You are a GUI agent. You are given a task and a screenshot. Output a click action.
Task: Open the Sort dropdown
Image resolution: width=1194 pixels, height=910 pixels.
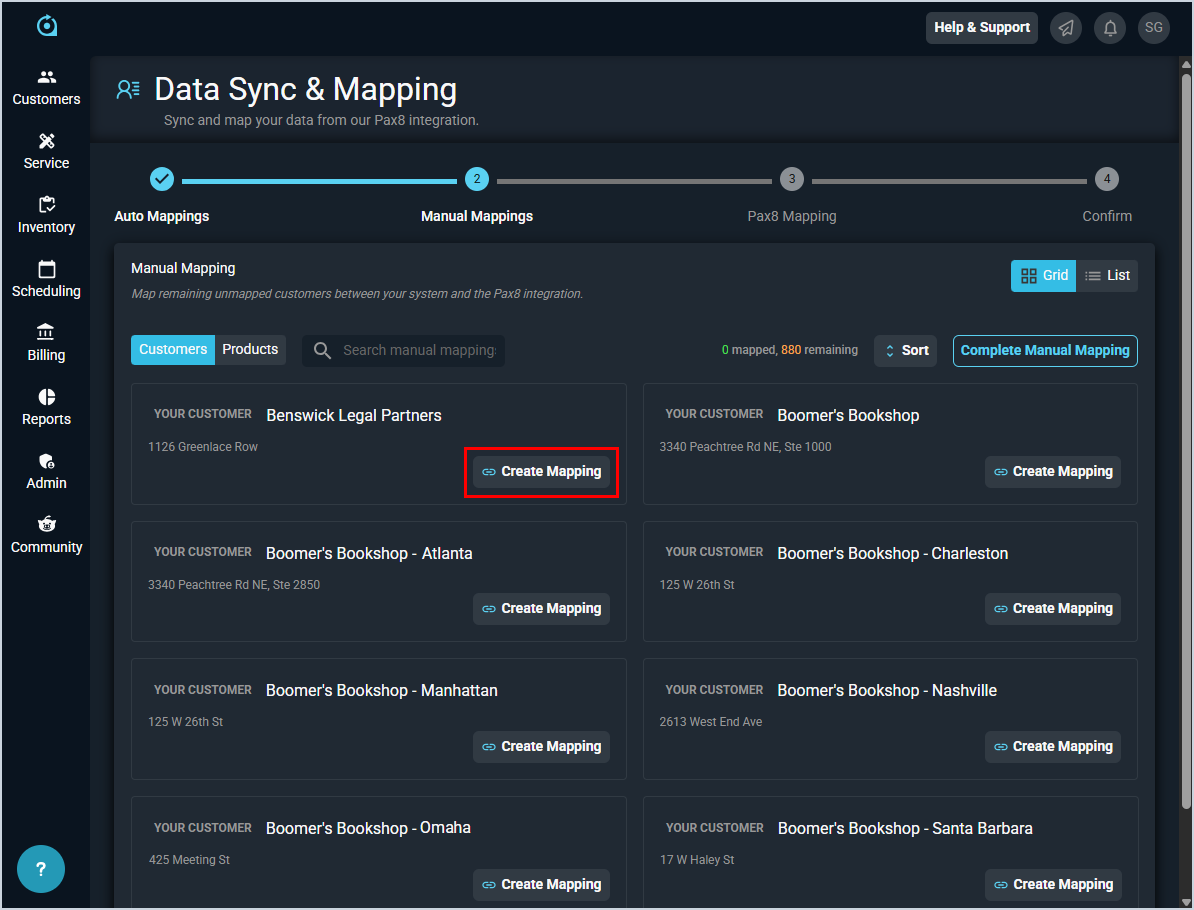905,351
